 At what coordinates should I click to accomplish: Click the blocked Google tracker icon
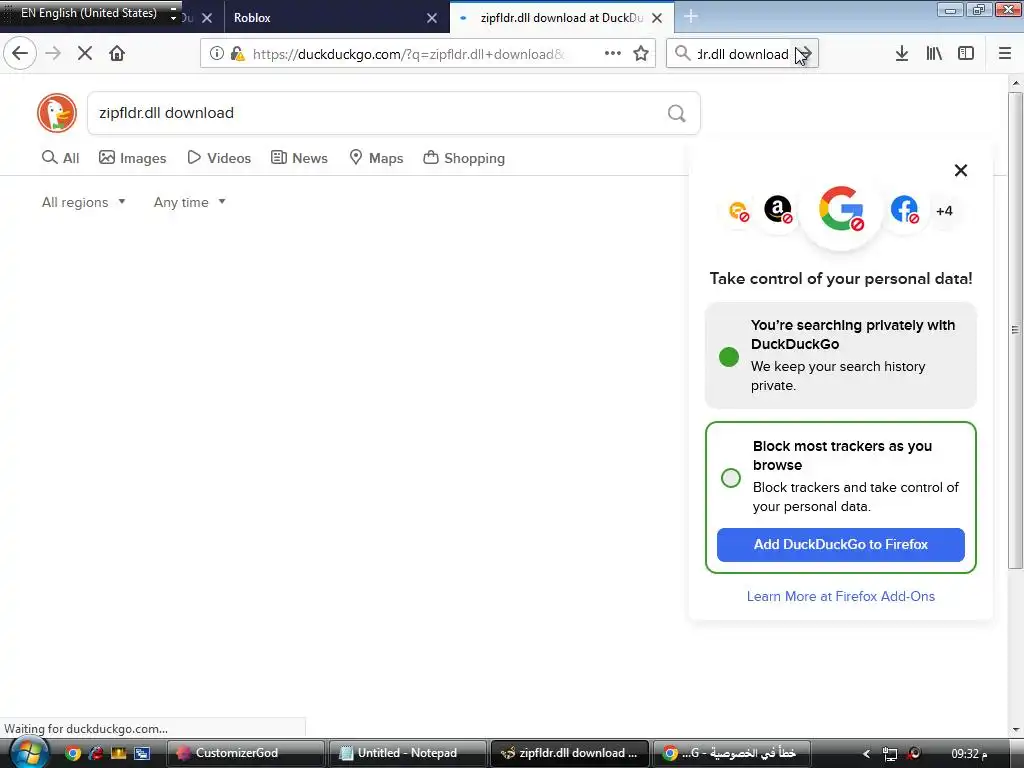click(x=841, y=209)
